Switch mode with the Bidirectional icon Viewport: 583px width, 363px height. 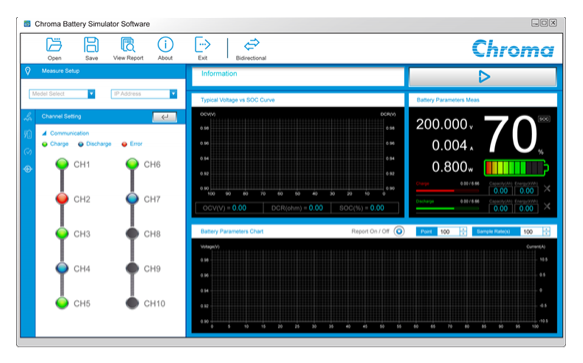[252, 45]
